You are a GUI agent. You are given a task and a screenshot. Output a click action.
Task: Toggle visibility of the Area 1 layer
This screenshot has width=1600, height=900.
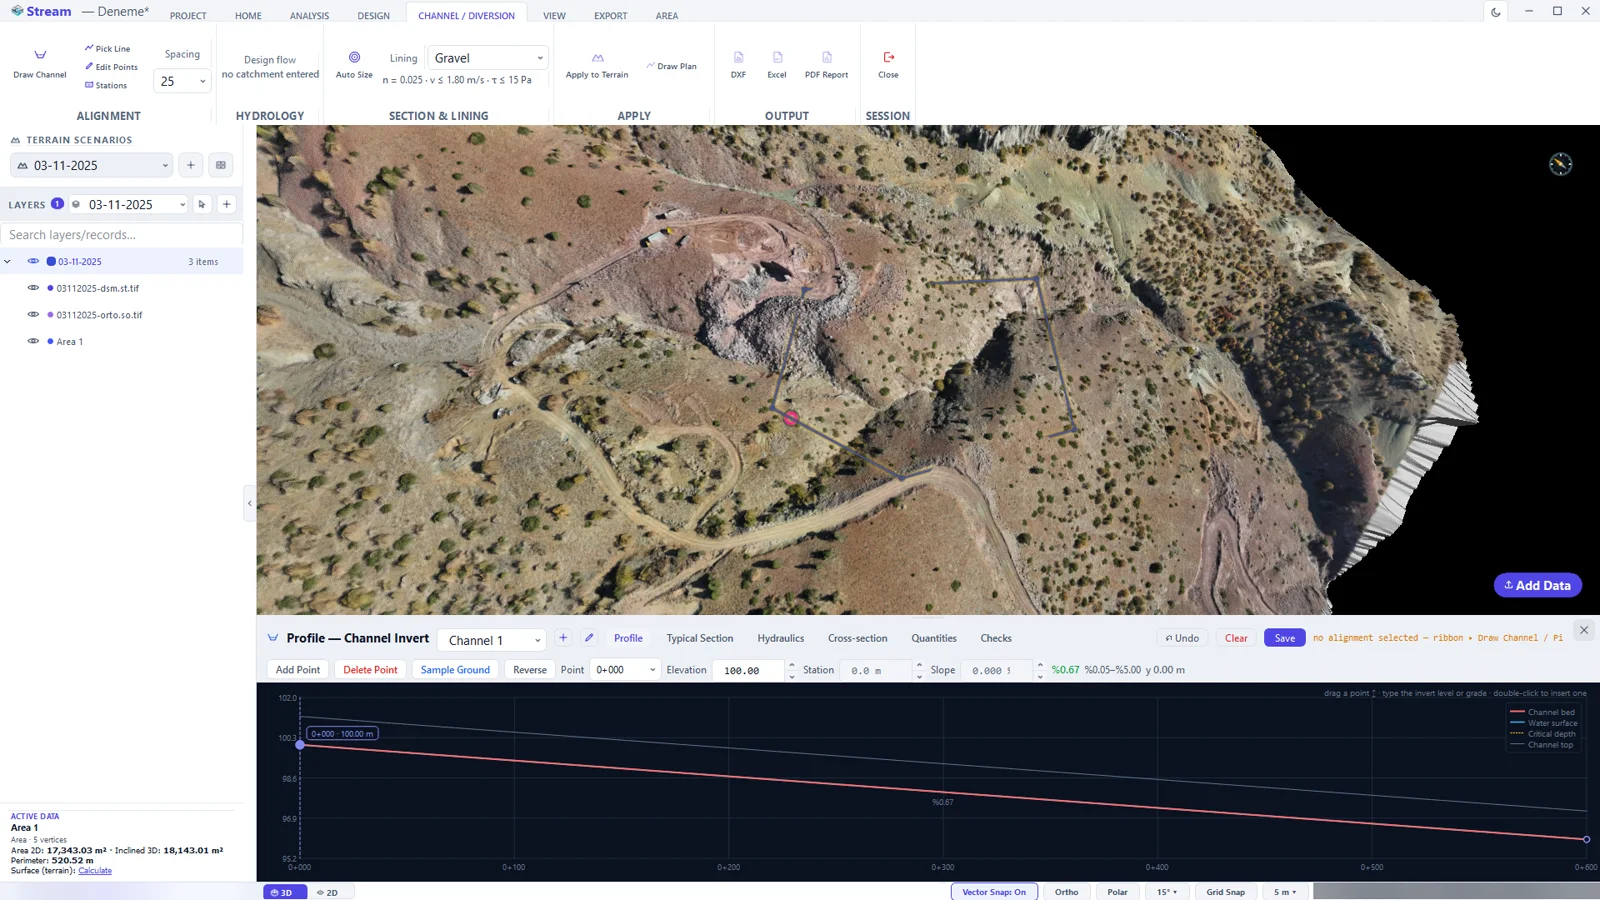point(33,341)
